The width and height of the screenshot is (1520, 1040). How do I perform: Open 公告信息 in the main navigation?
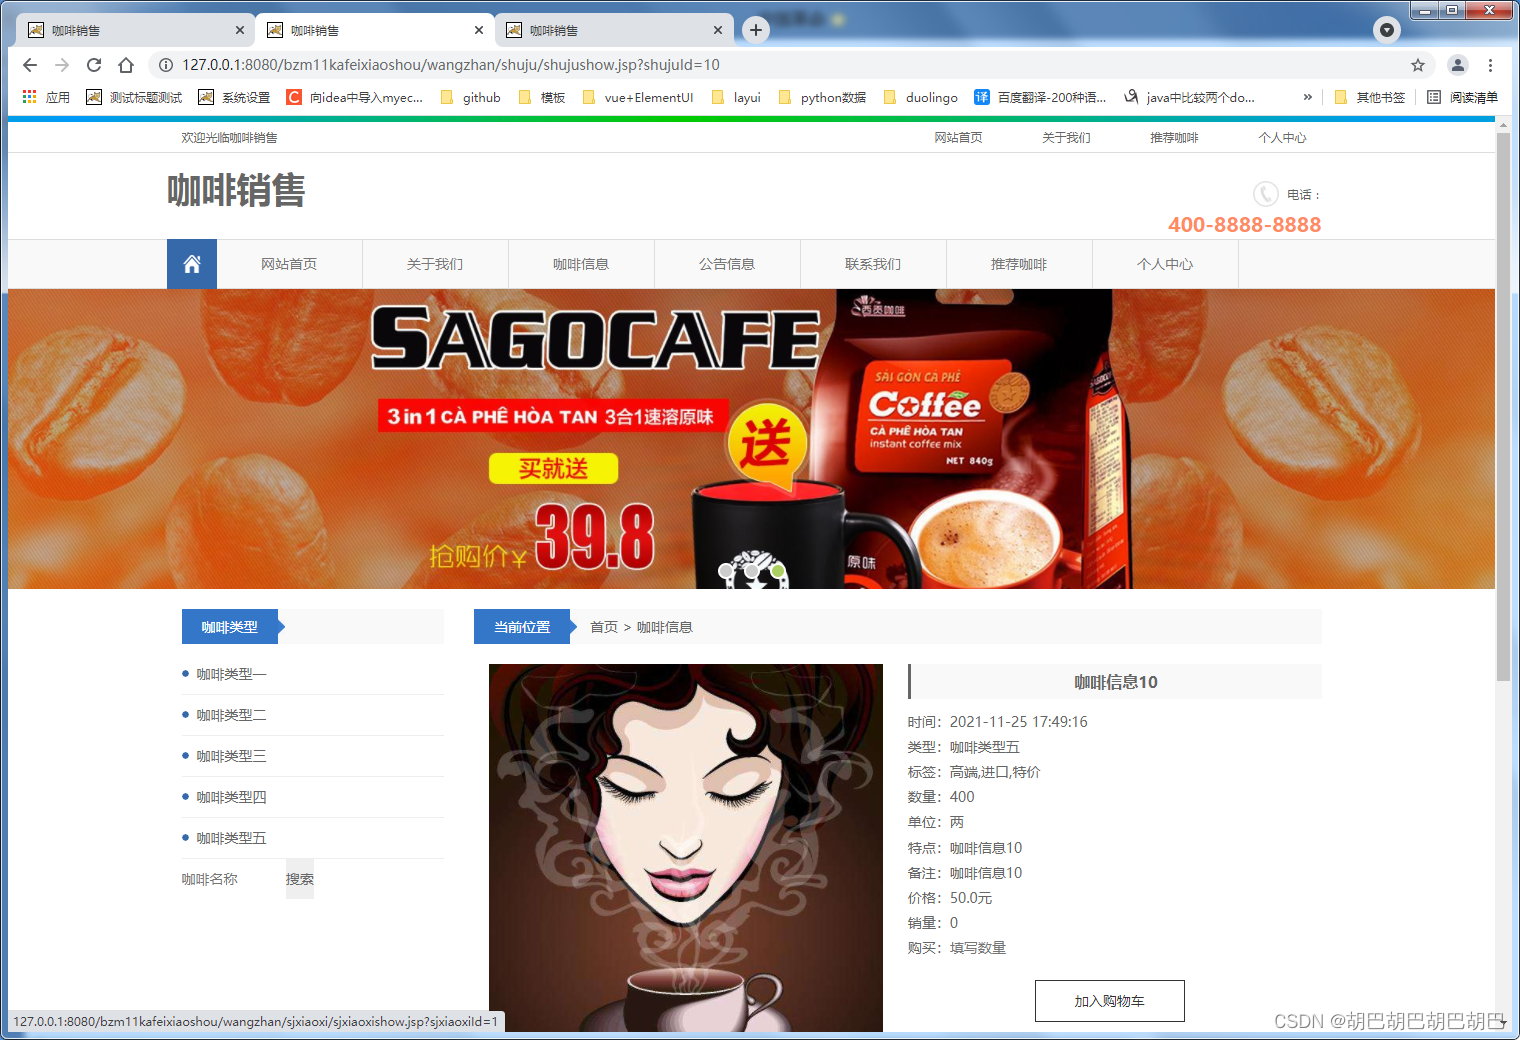coord(727,264)
